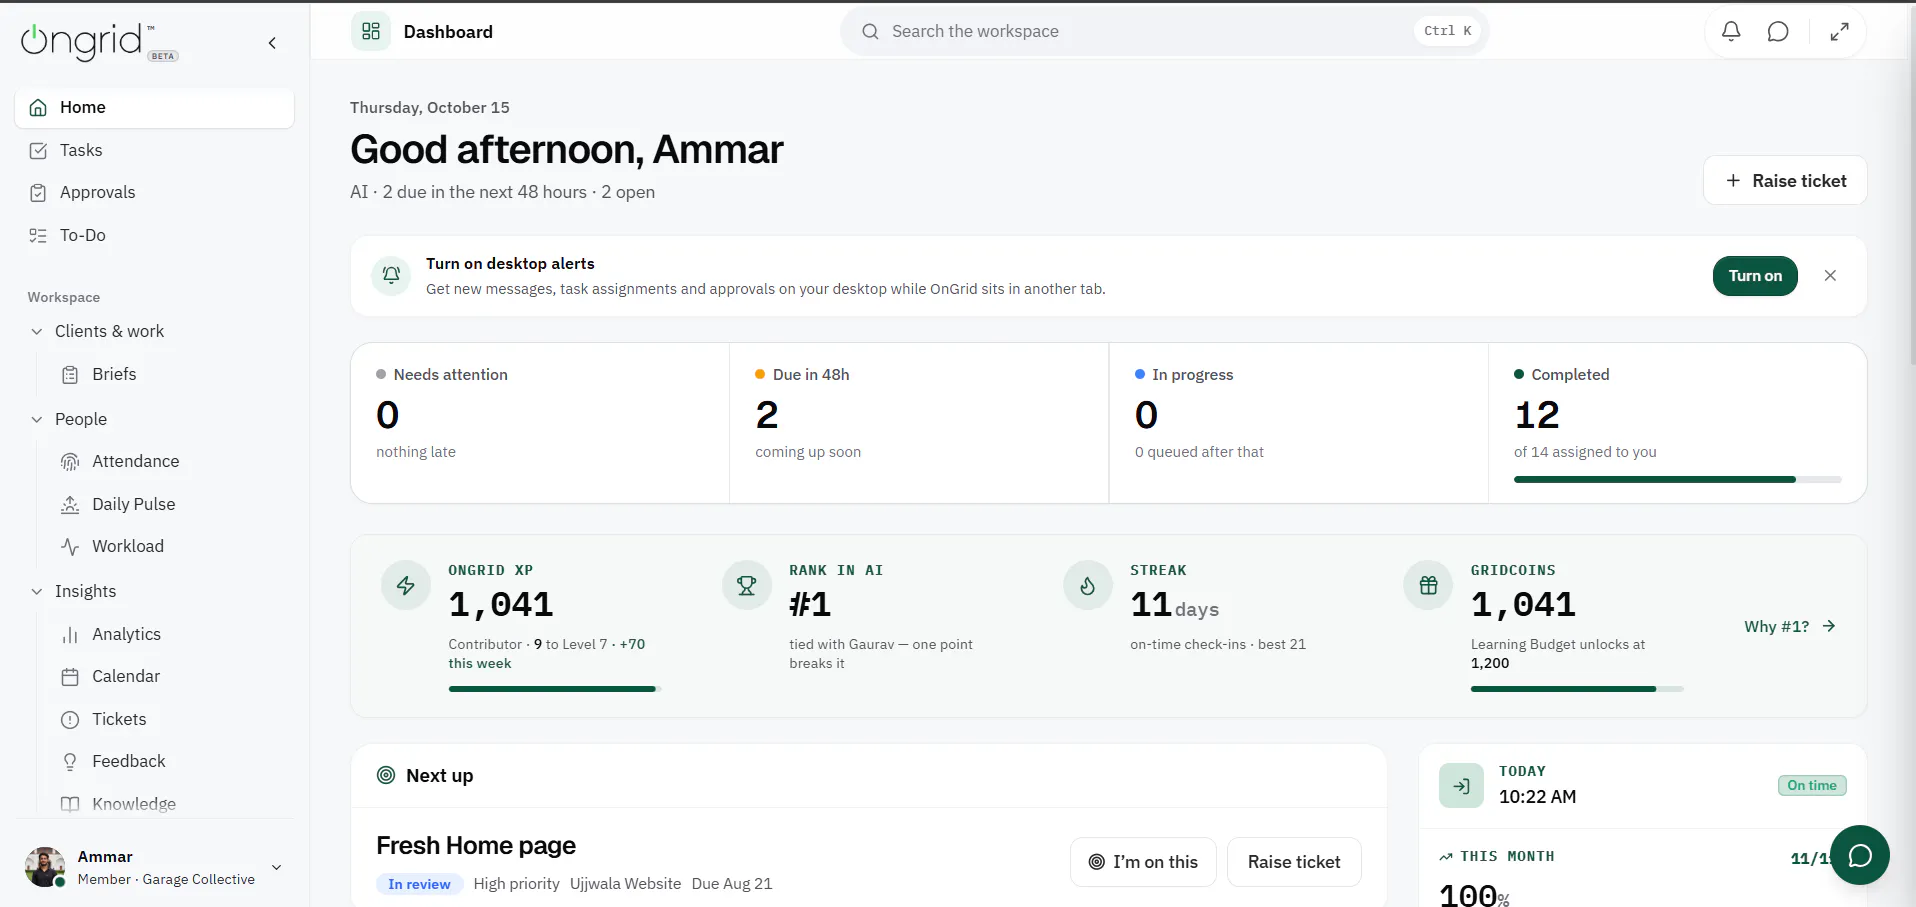The height and width of the screenshot is (907, 1916).
Task: Click the Dashboard grid icon
Action: 371,32
